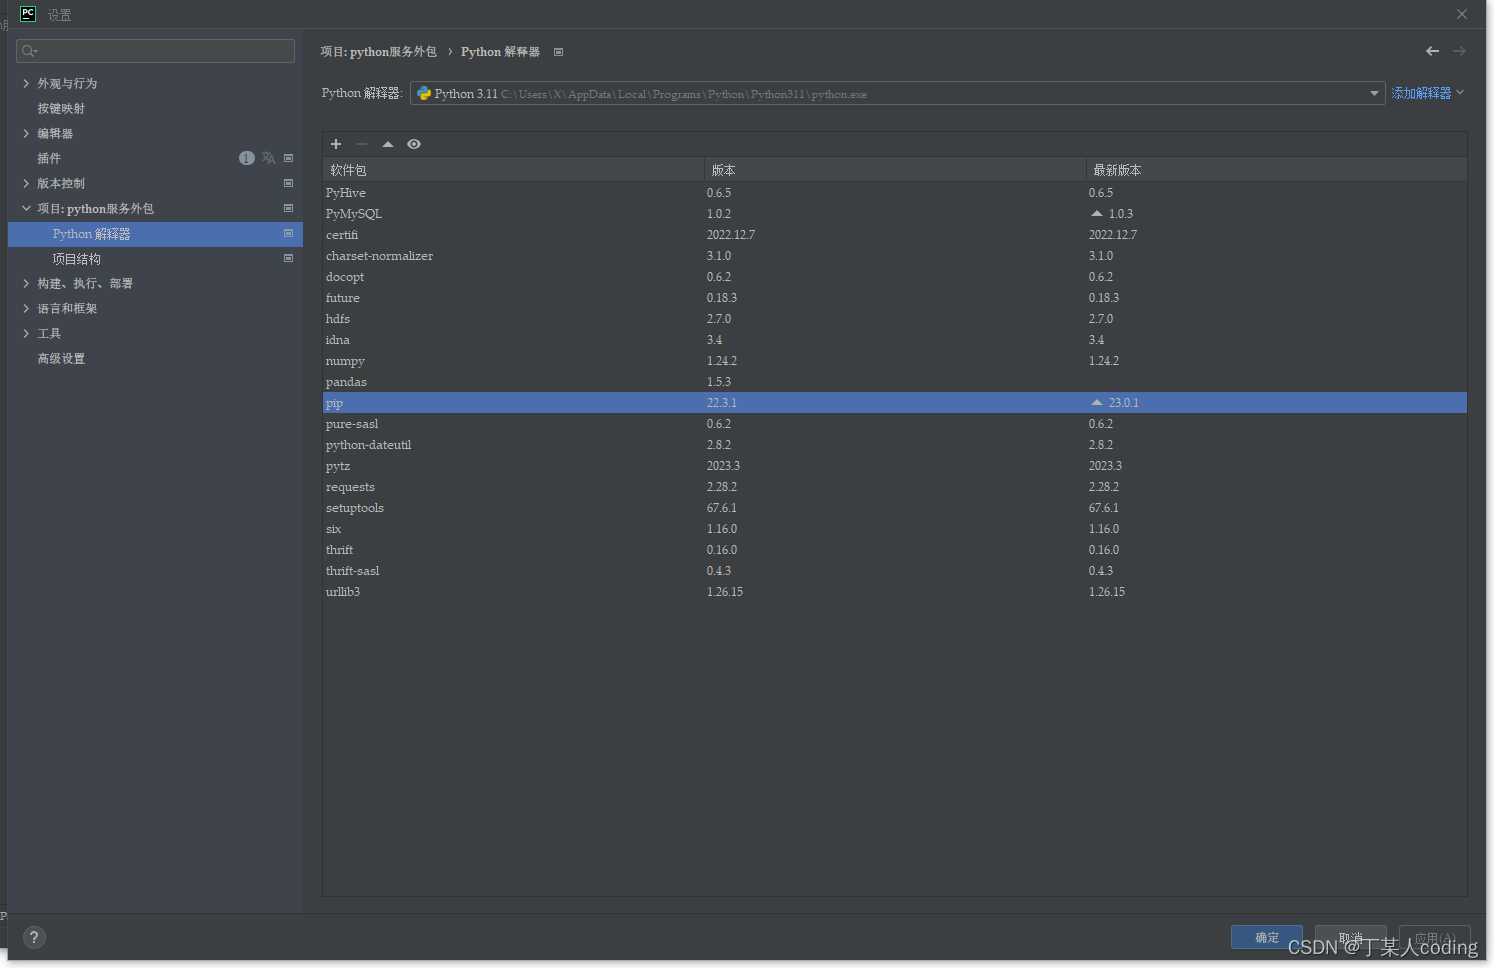Select the PyMySQL package row

(895, 213)
